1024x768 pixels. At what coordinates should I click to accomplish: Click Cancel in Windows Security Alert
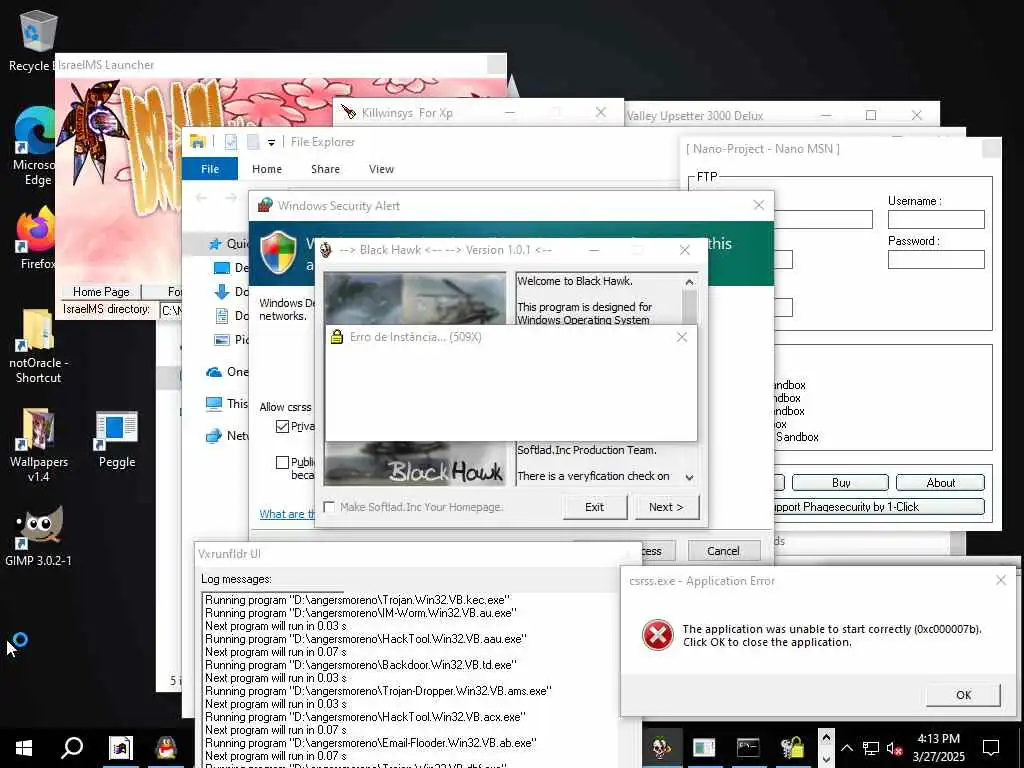click(724, 551)
